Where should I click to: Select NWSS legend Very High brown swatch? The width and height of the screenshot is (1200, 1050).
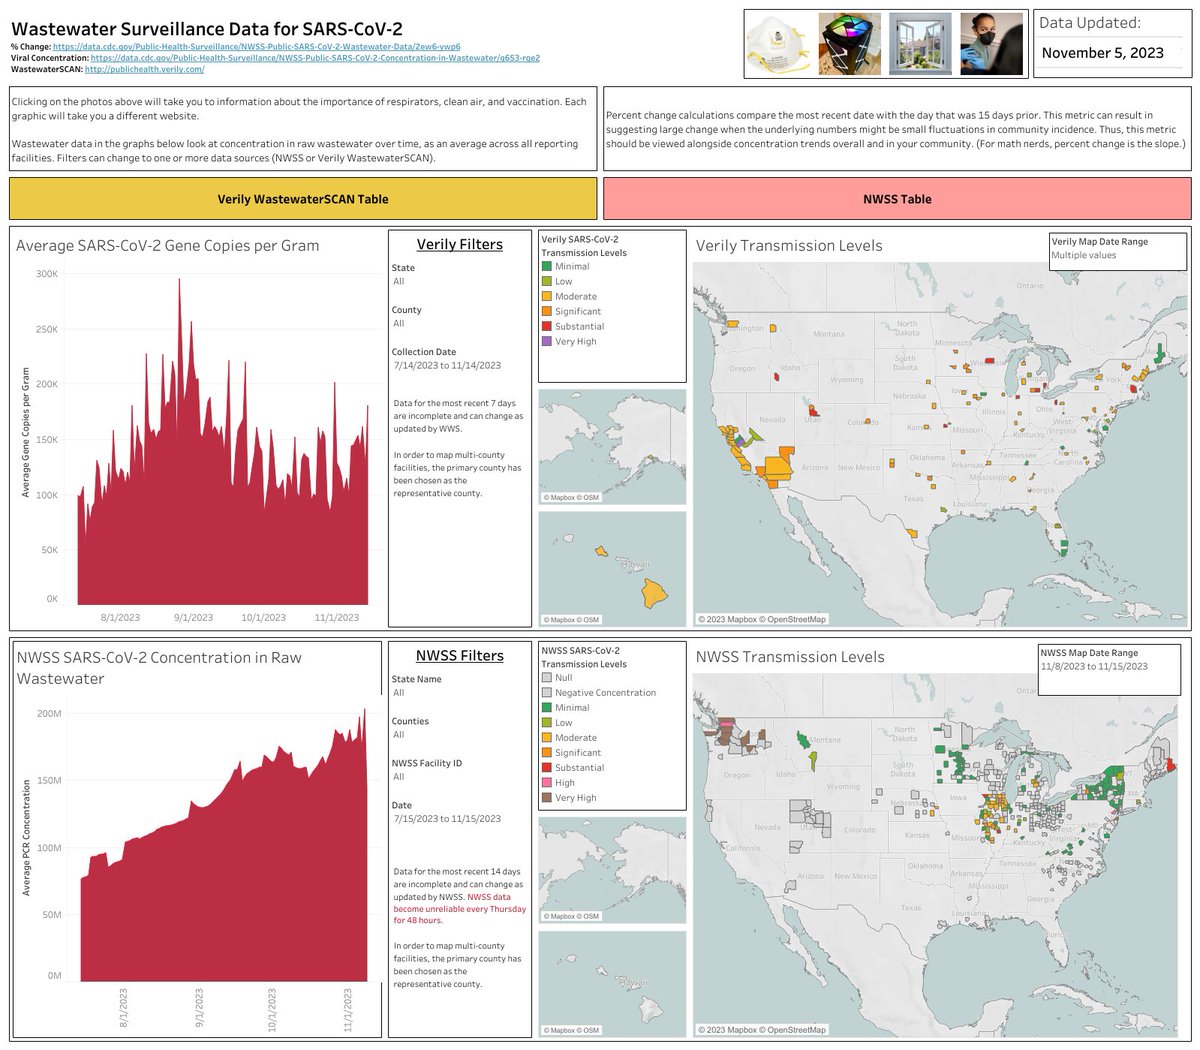[547, 797]
